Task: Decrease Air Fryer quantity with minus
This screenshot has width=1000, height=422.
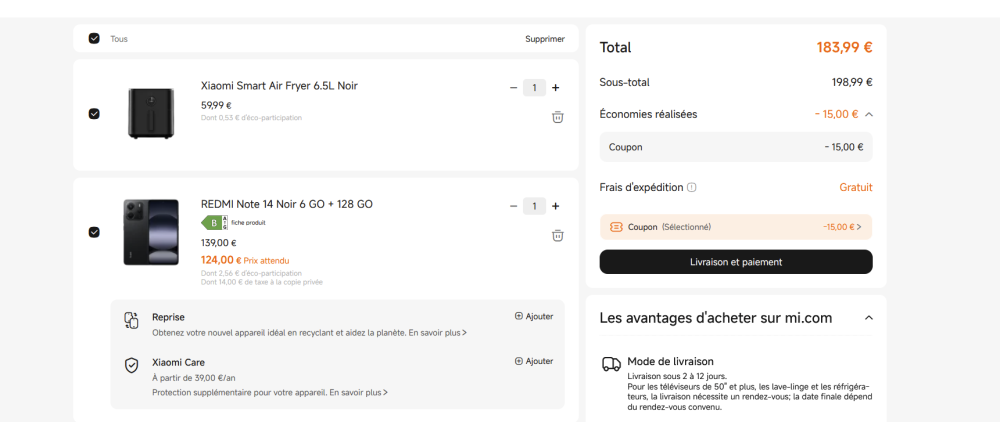Action: pos(513,88)
